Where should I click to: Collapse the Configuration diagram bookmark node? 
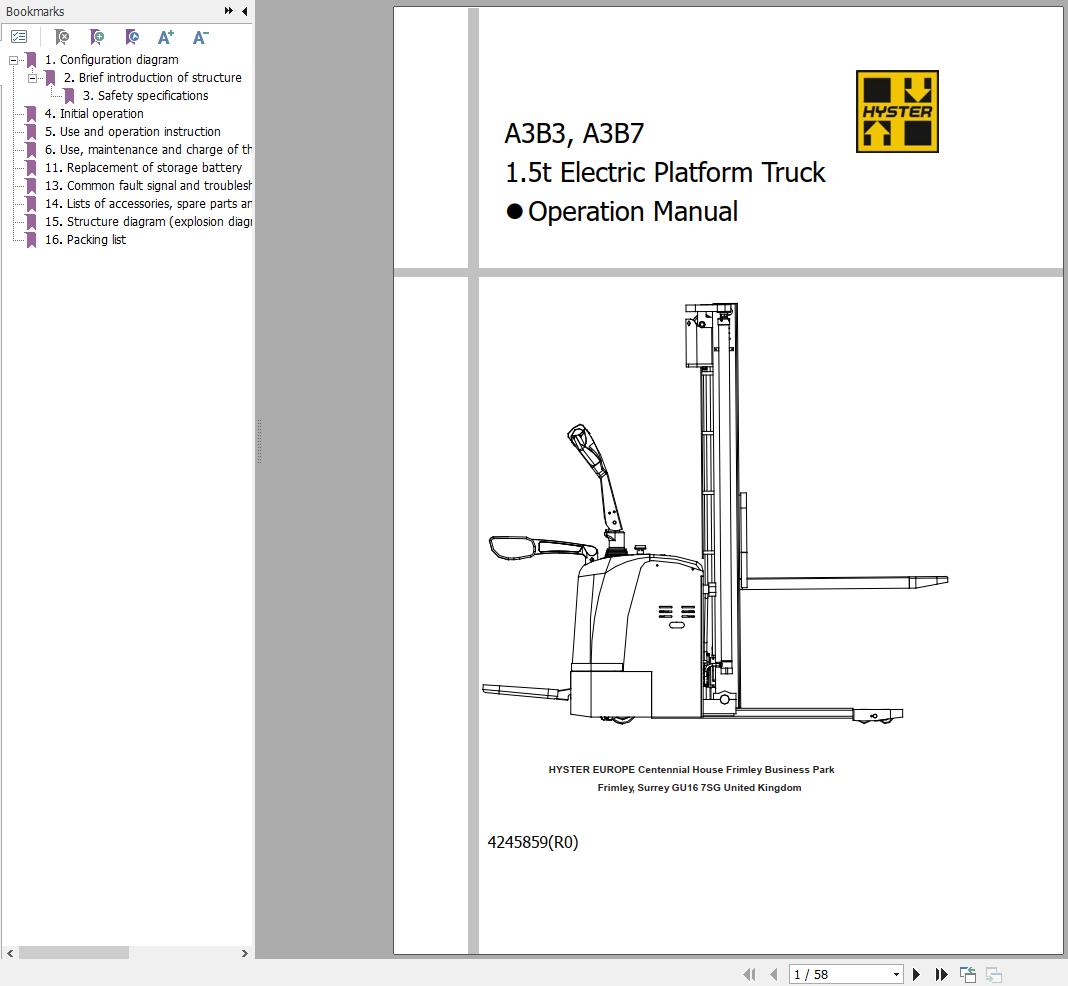(x=13, y=61)
